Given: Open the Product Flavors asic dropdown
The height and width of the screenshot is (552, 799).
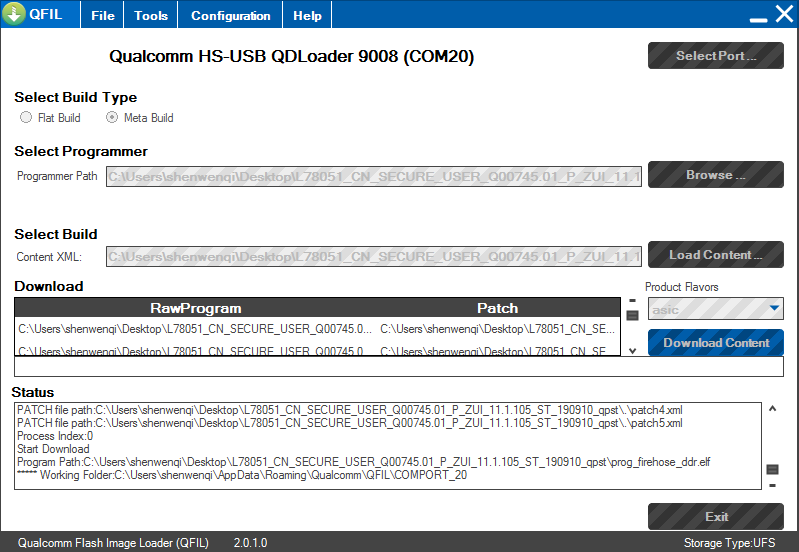Looking at the screenshot, I should coord(715,309).
